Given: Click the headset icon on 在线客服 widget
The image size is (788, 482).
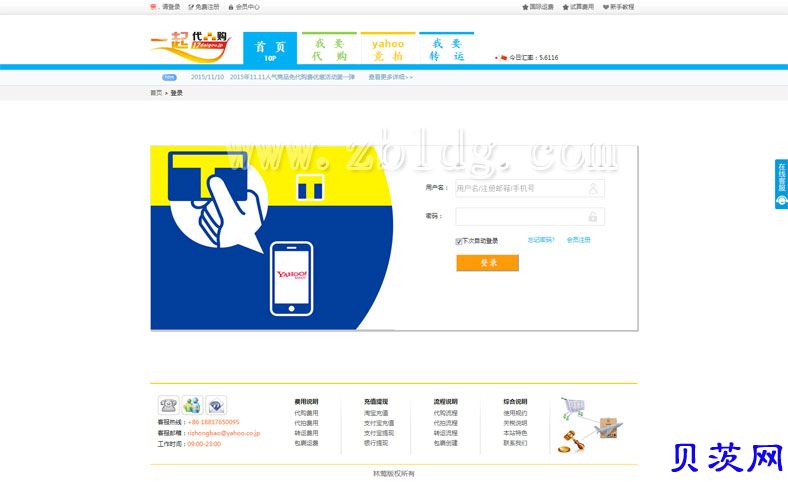Looking at the screenshot, I should click(x=781, y=201).
